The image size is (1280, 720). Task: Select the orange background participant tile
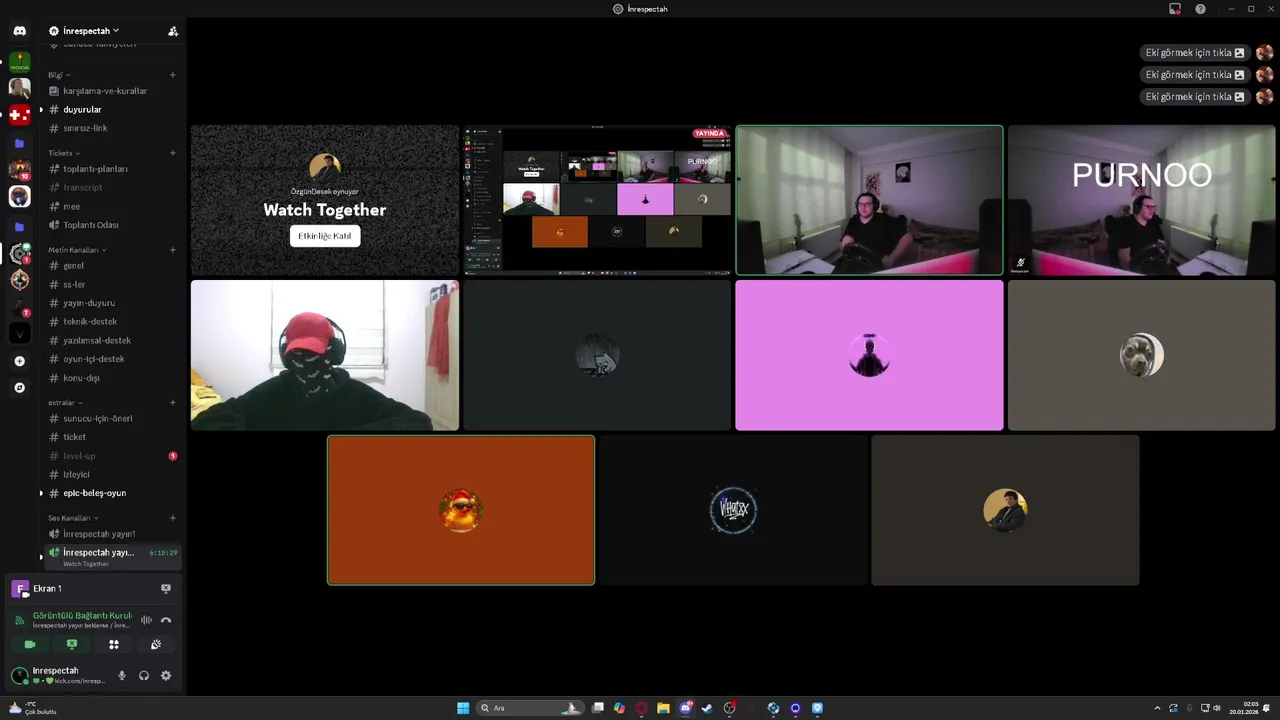tap(461, 510)
